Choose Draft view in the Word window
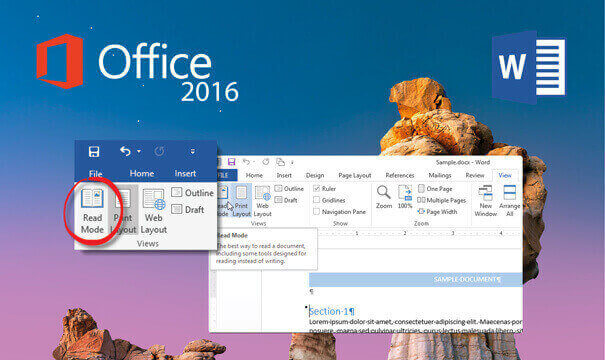This screenshot has height=360, width=605. 286,200
